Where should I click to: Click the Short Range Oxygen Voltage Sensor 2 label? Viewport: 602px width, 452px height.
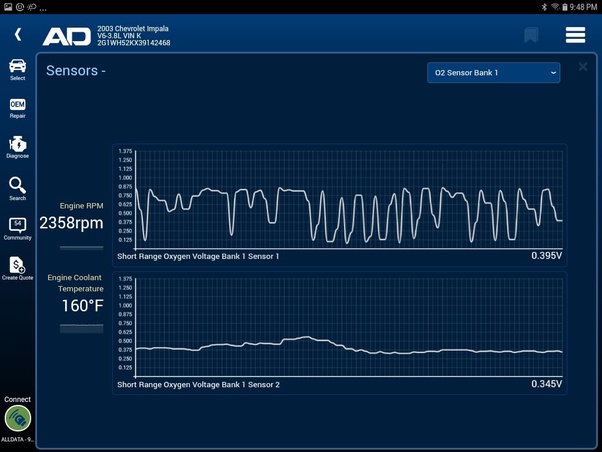[x=198, y=384]
